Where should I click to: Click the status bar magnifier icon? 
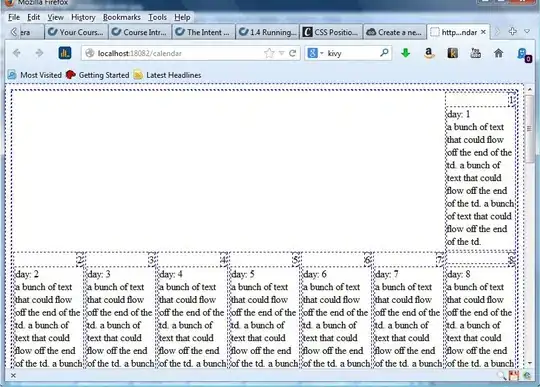[x=501, y=376]
